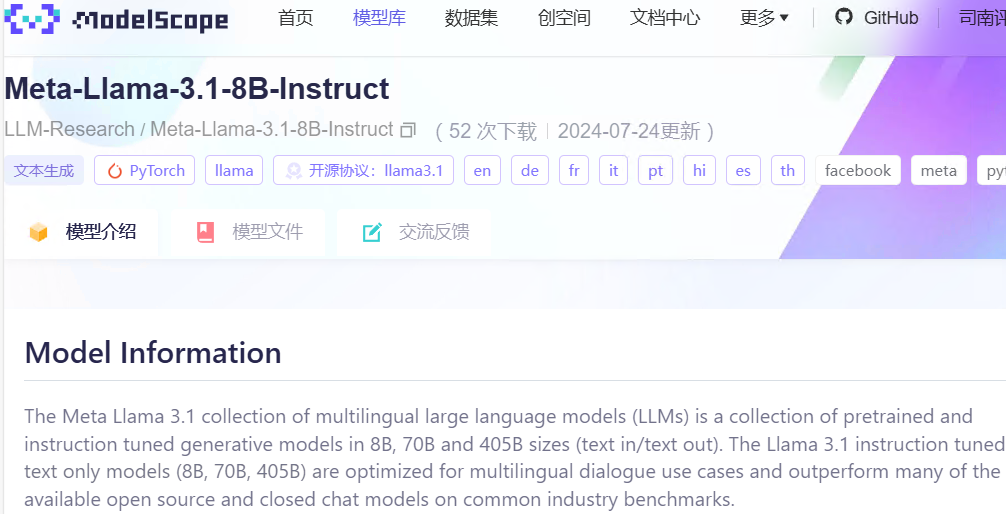The width and height of the screenshot is (1006, 514).
Task: Open 创空间 navigation item
Action: (564, 17)
